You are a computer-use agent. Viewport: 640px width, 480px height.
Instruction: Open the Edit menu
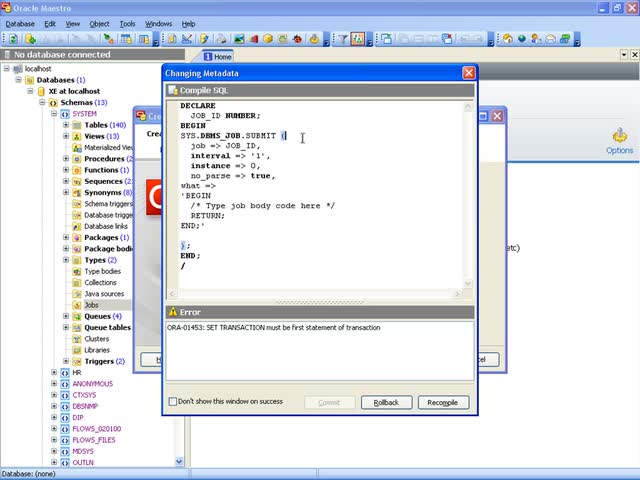(x=50, y=24)
